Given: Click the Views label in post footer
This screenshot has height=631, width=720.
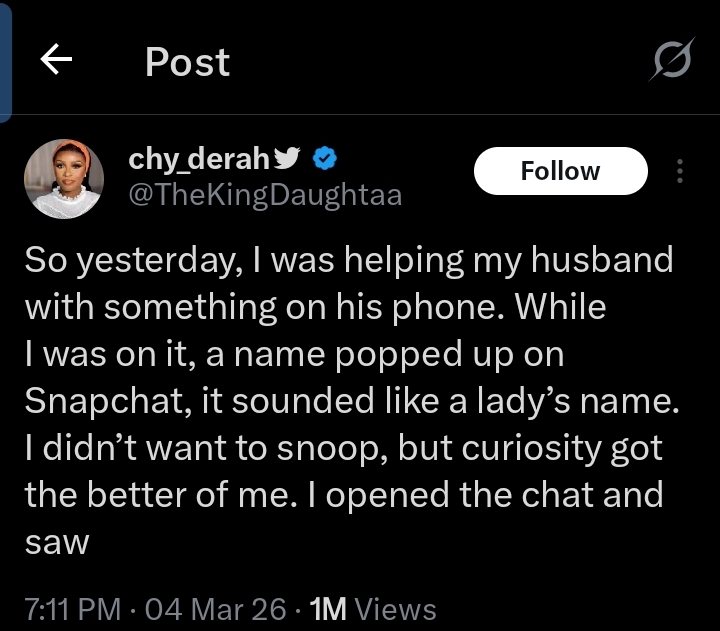Looking at the screenshot, I should (396, 609).
